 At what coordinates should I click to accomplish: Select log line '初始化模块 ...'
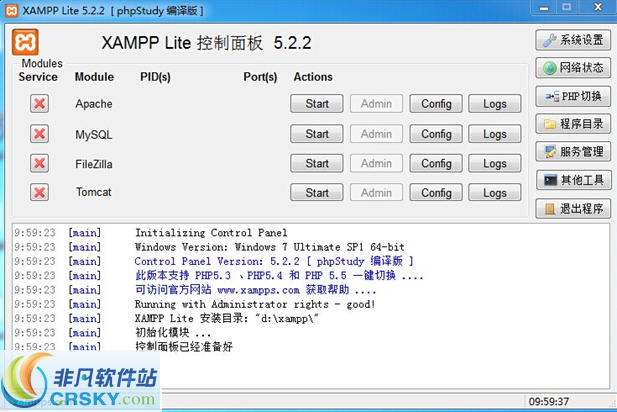[173, 333]
